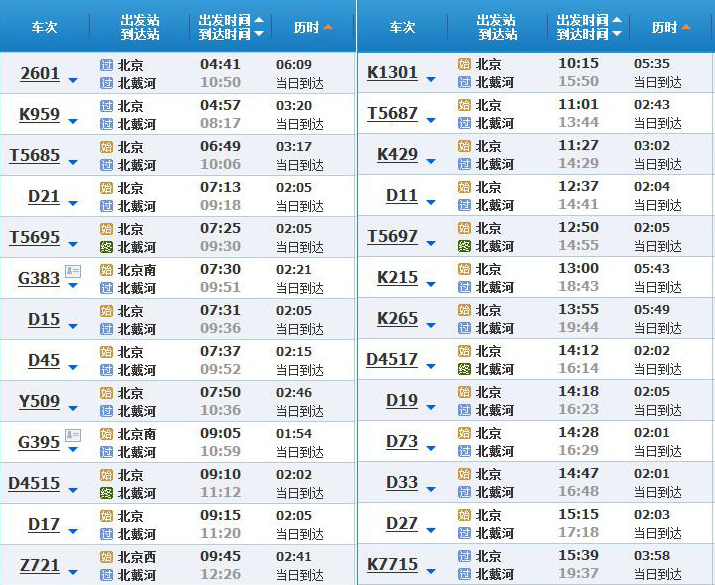The height and width of the screenshot is (585, 715).
Task: Click pass-through icon for D11 北戴河
Action: [464, 205]
